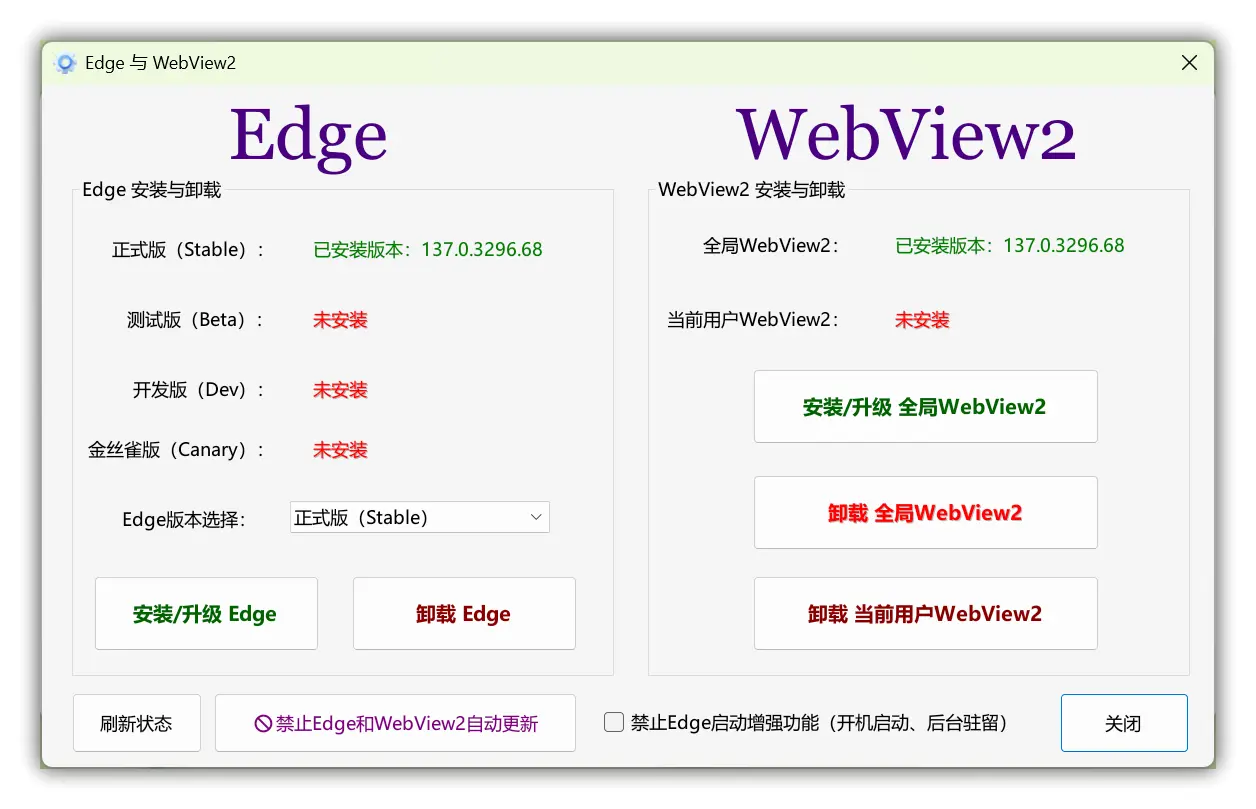Image resolution: width=1256 pixels, height=809 pixels.
Task: Click the app icon in the title bar
Action: click(x=66, y=63)
